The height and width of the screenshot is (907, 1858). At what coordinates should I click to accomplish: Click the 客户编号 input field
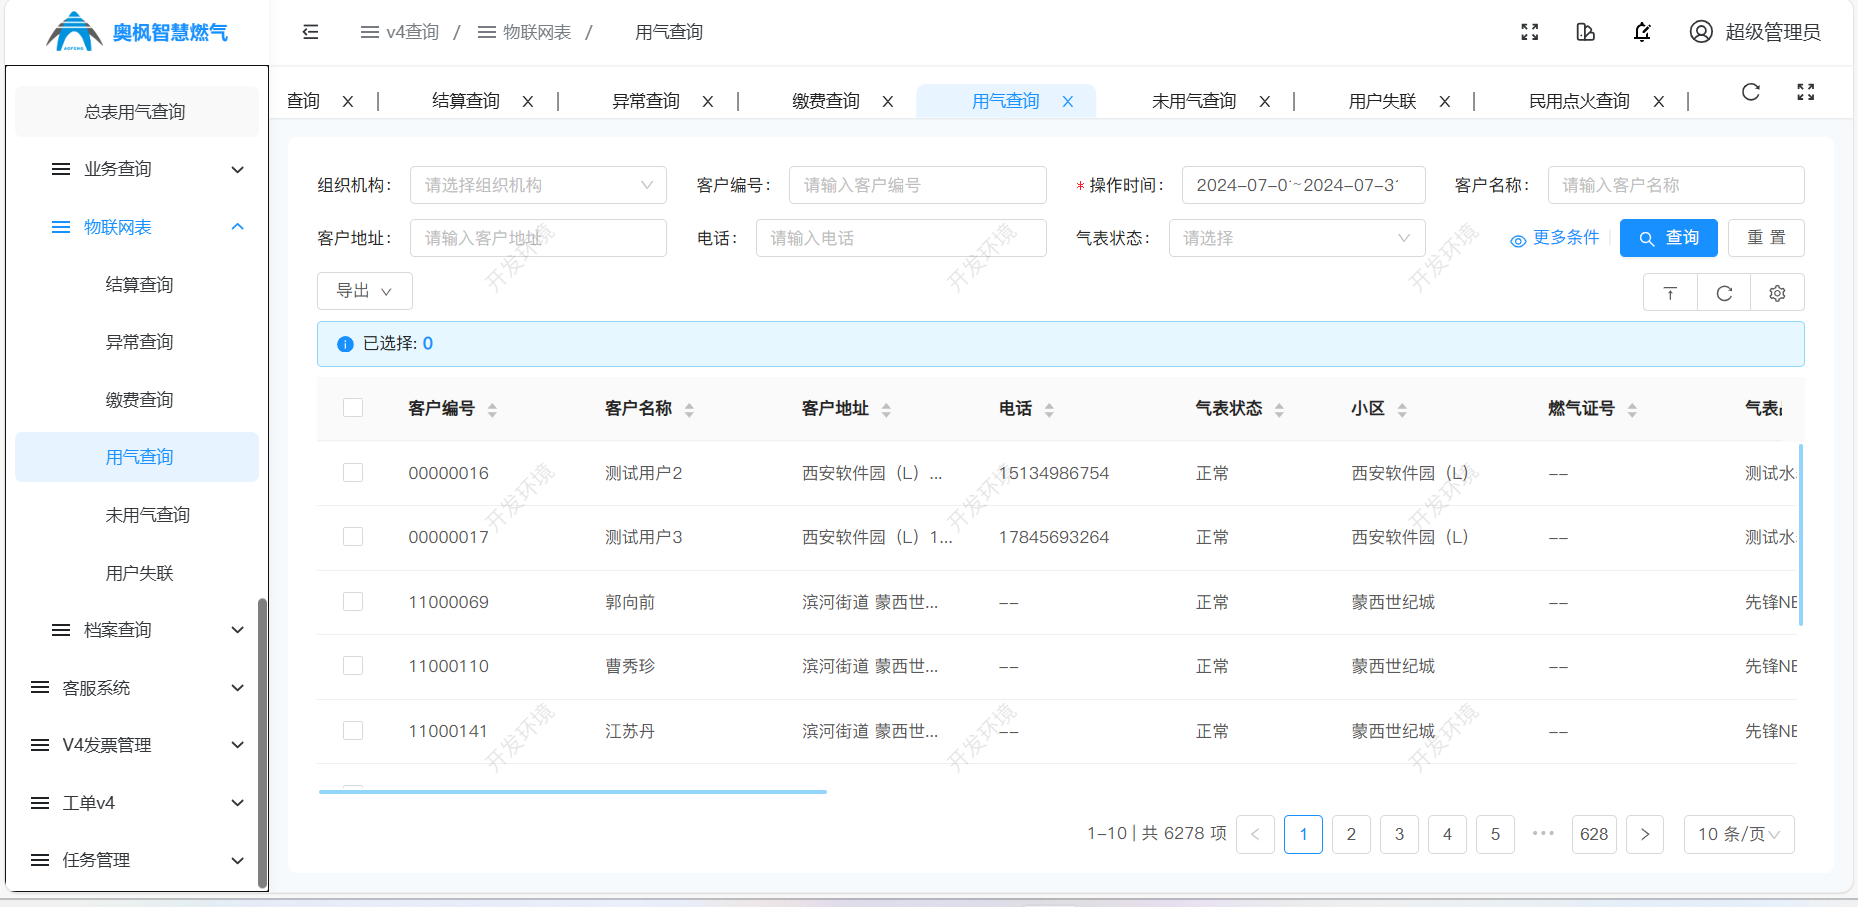(917, 185)
